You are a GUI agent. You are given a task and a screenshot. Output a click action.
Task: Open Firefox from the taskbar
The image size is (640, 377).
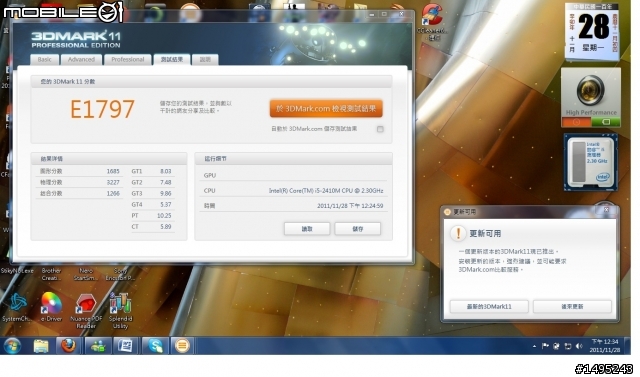[69, 346]
